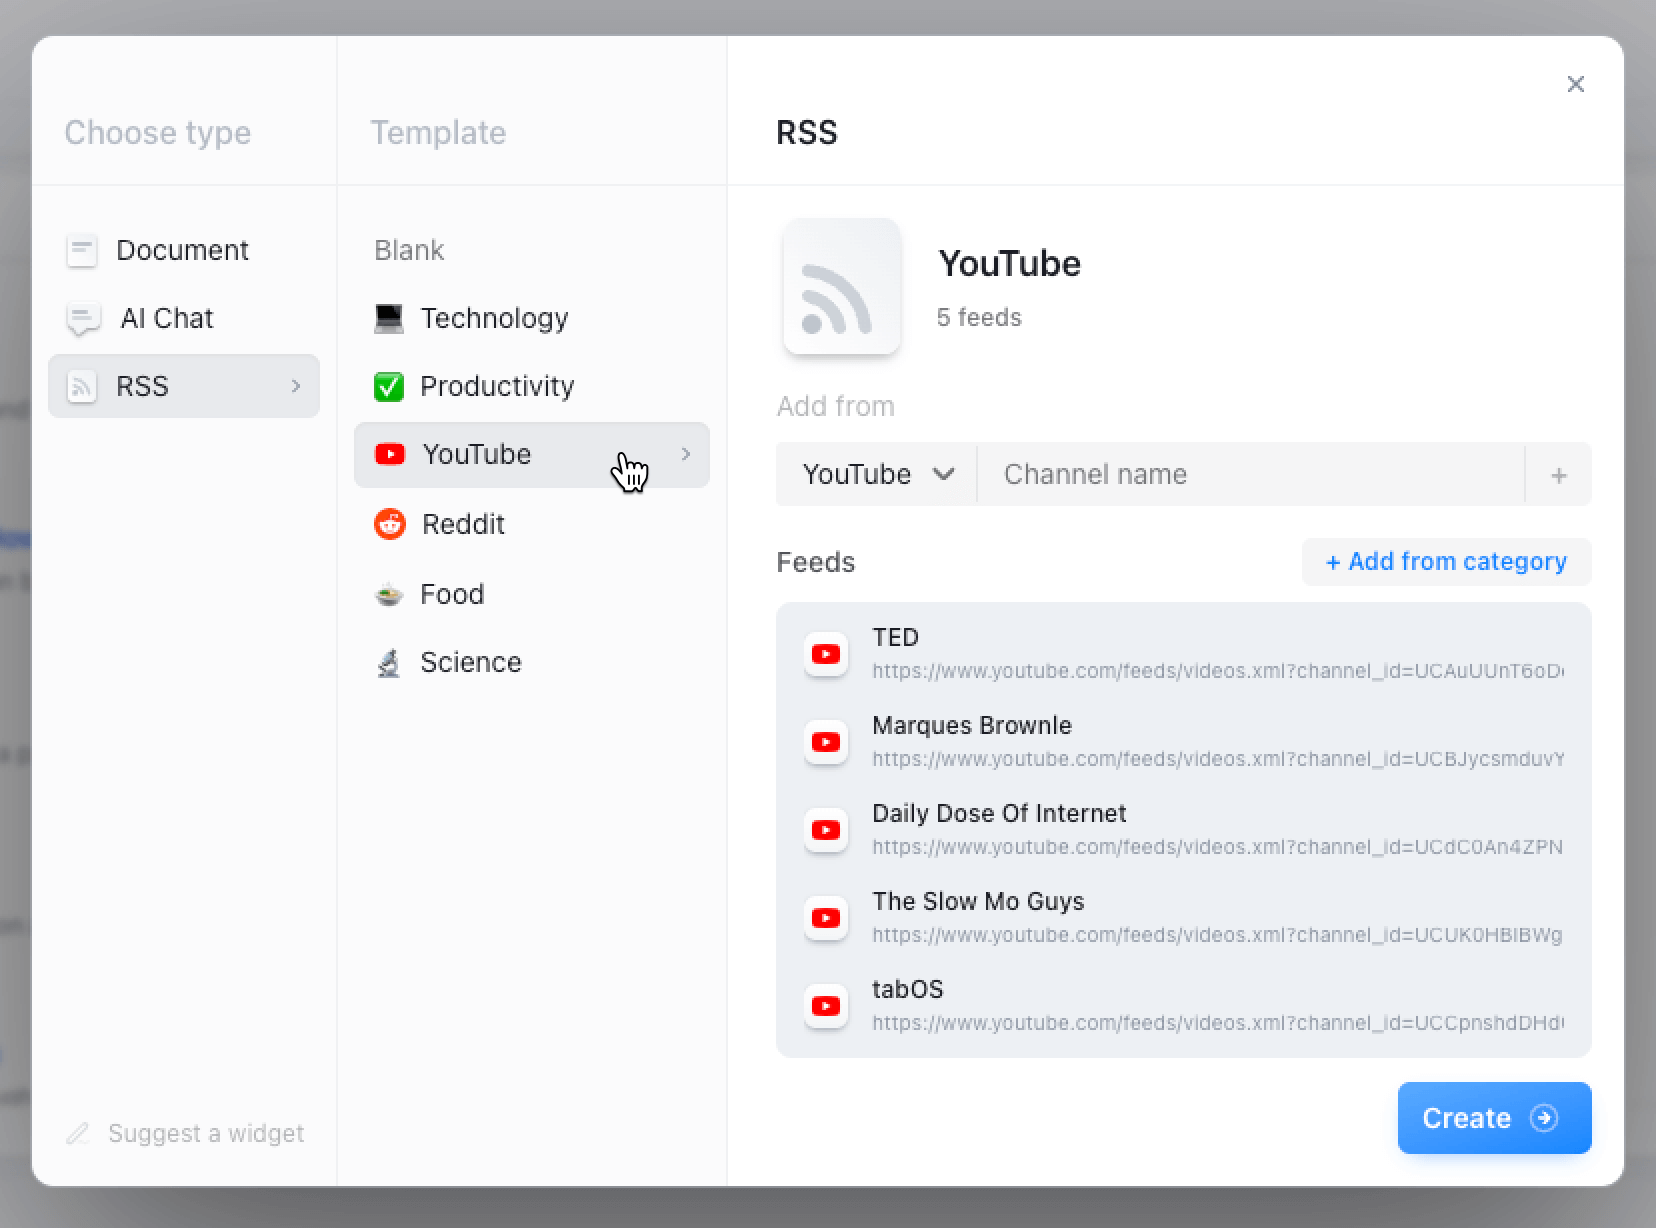Click The Slow Mo Guys feed icon
This screenshot has height=1228, width=1656.
(x=826, y=918)
